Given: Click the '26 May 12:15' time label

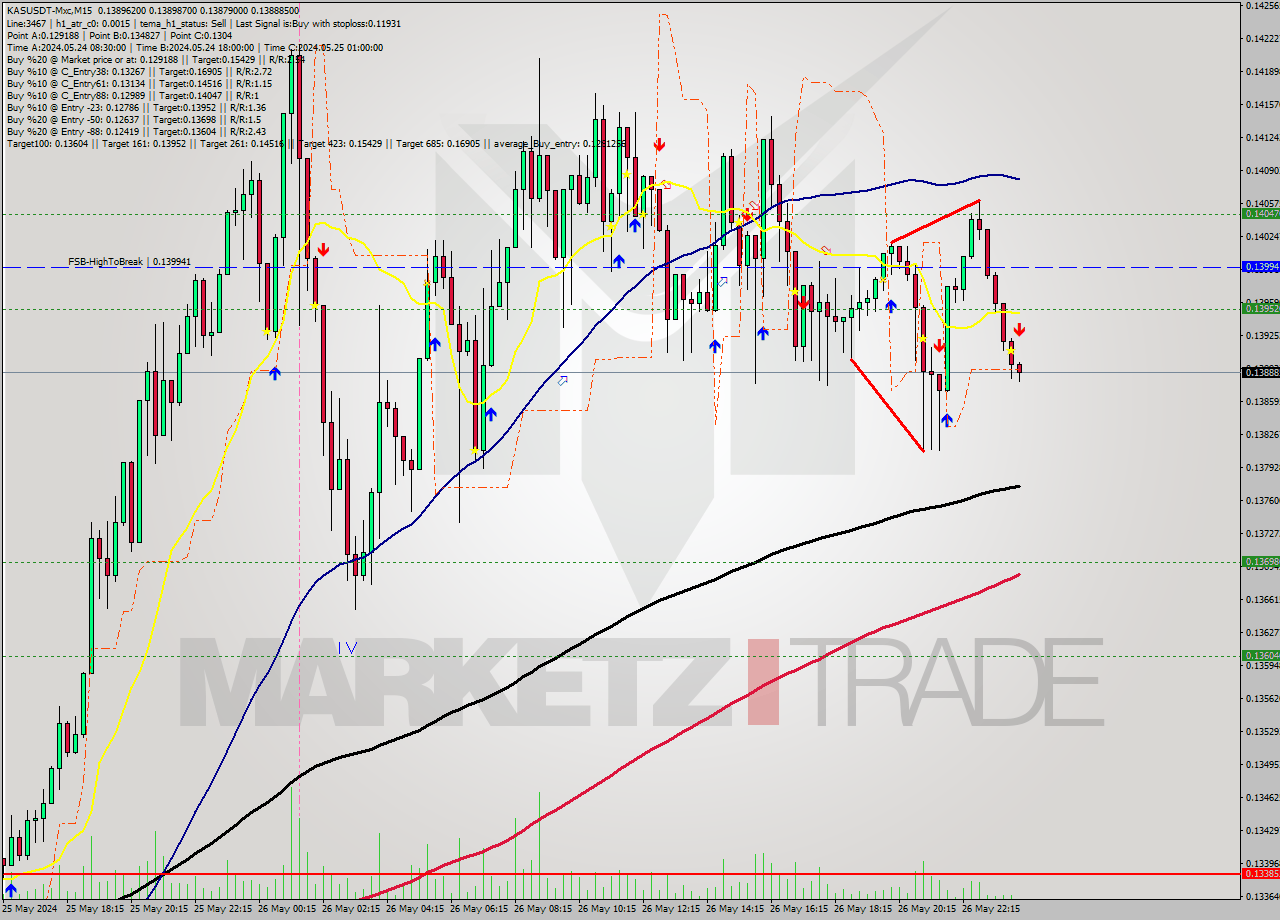Looking at the screenshot, I should coord(670,910).
